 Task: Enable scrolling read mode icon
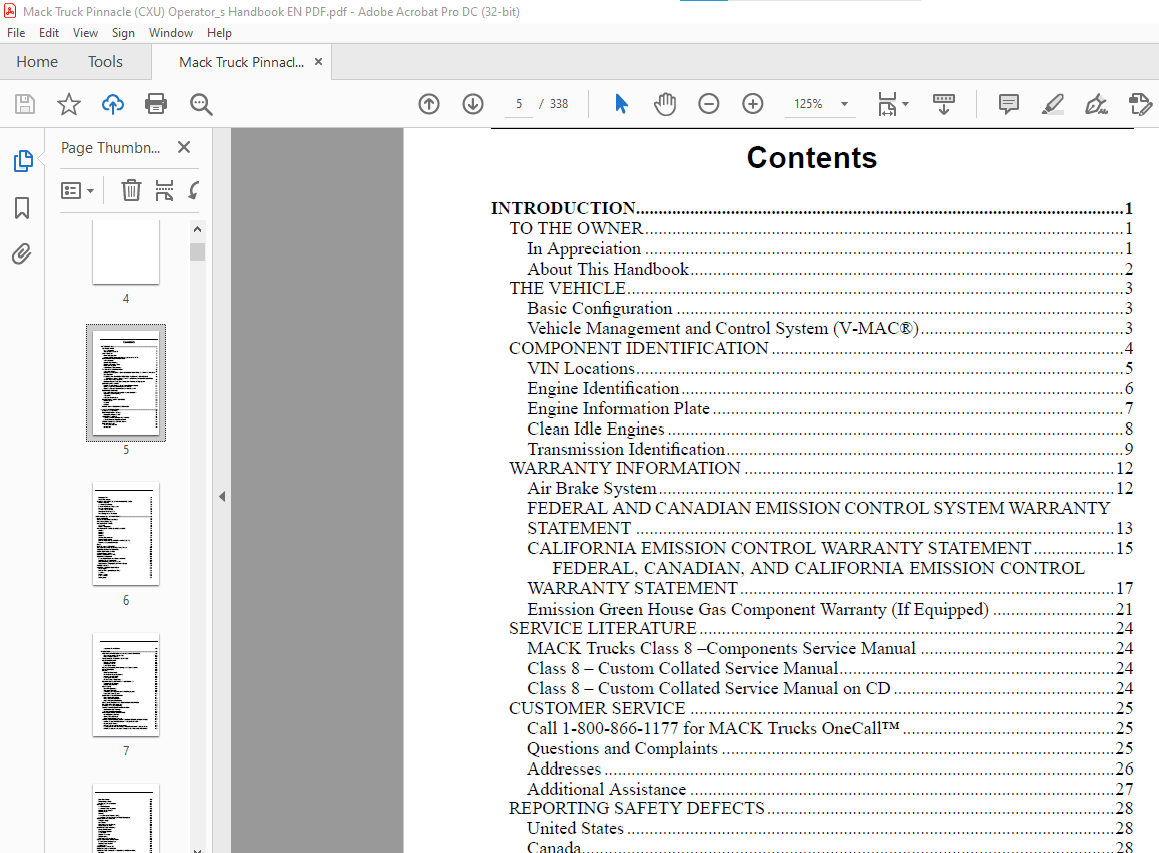(944, 104)
